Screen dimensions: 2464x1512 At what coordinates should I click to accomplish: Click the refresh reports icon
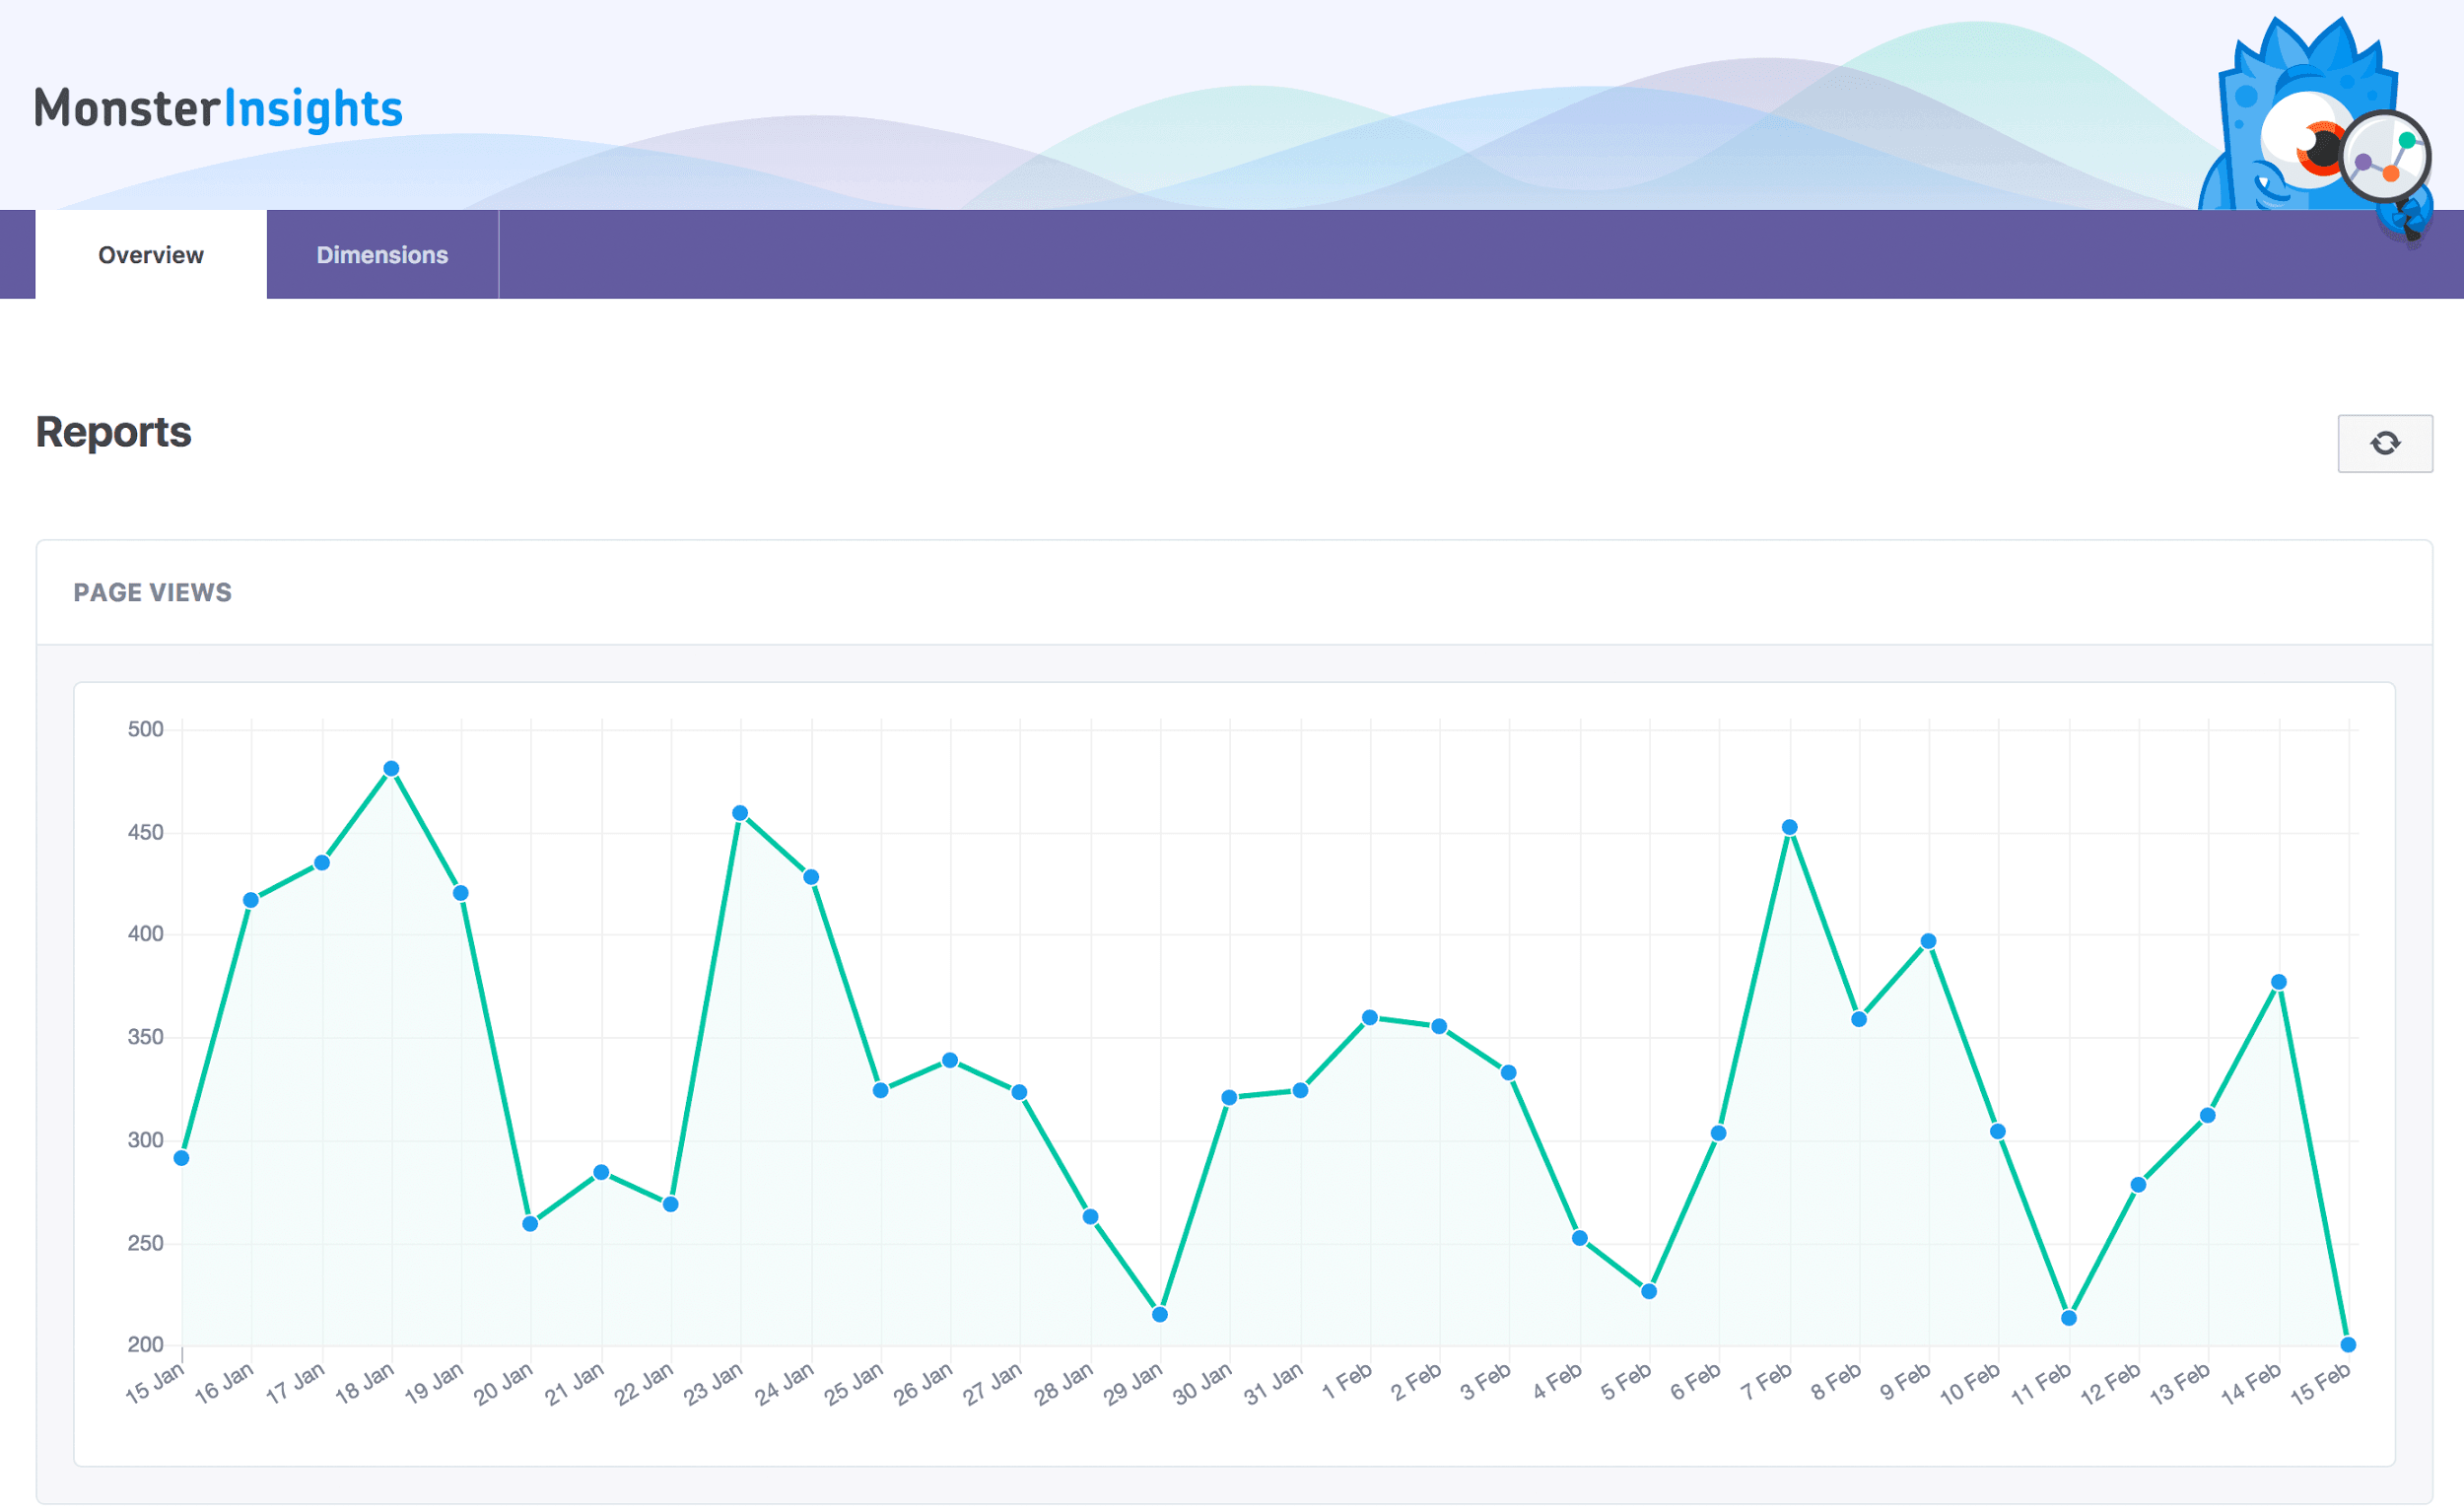[x=2387, y=443]
